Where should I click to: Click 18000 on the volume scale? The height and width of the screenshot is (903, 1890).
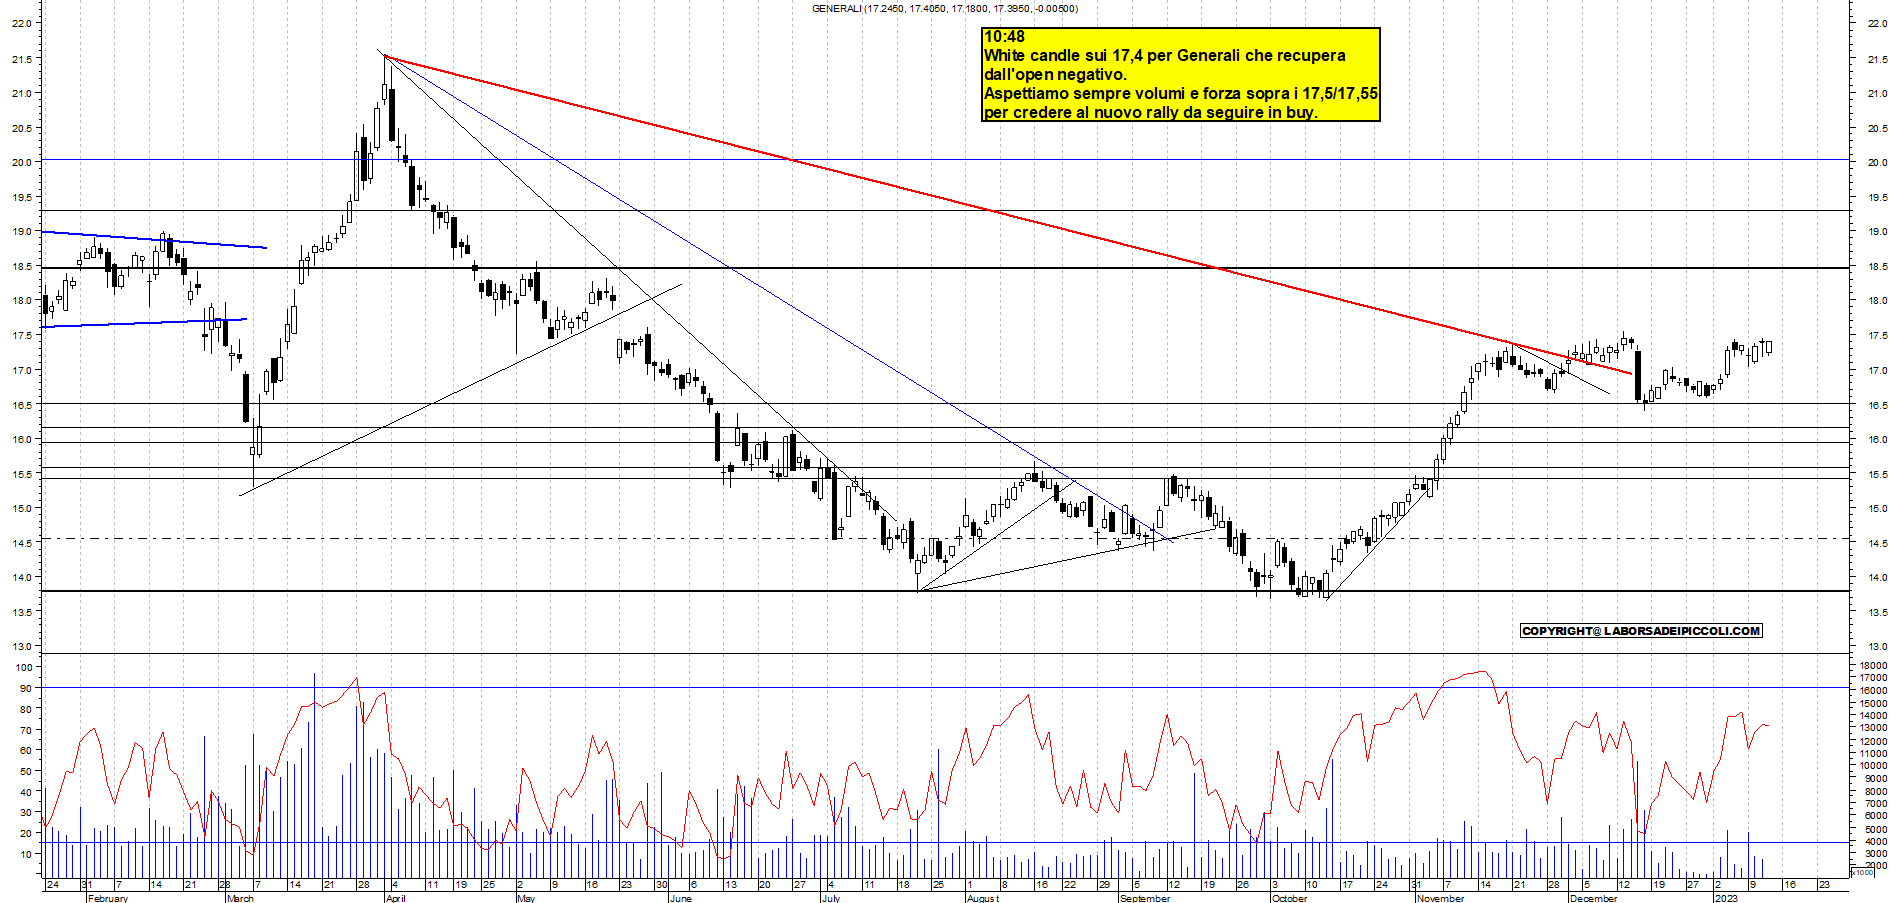click(1873, 666)
